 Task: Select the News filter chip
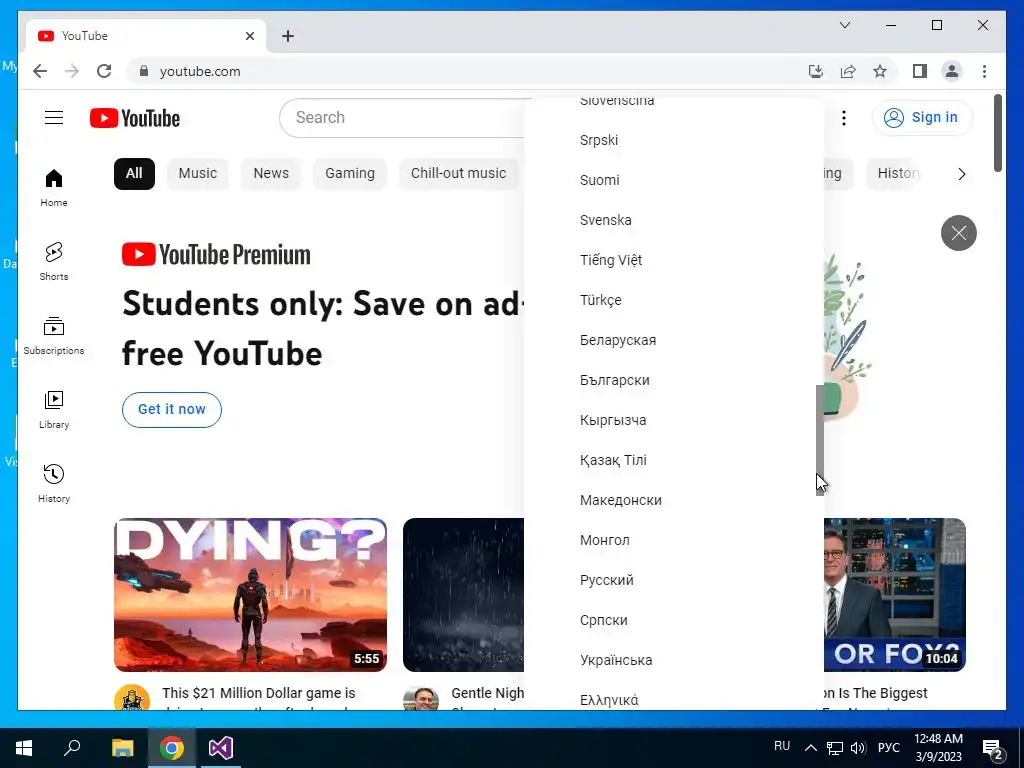click(271, 174)
